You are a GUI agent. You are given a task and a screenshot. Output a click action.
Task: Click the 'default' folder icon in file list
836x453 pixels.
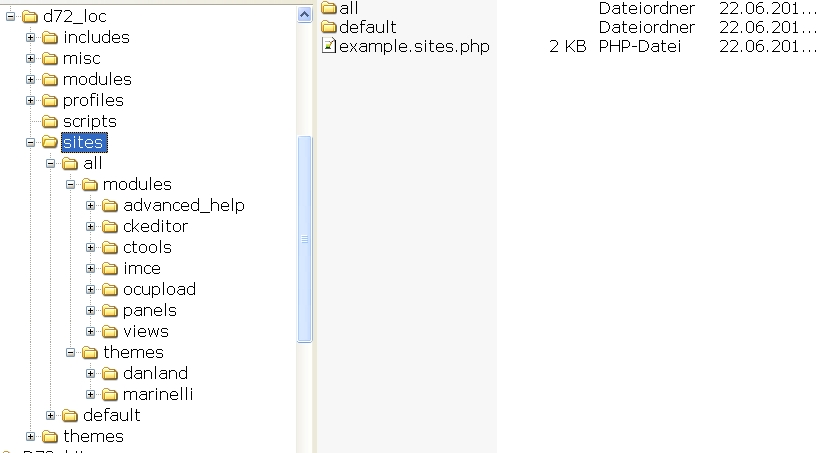click(x=329, y=27)
